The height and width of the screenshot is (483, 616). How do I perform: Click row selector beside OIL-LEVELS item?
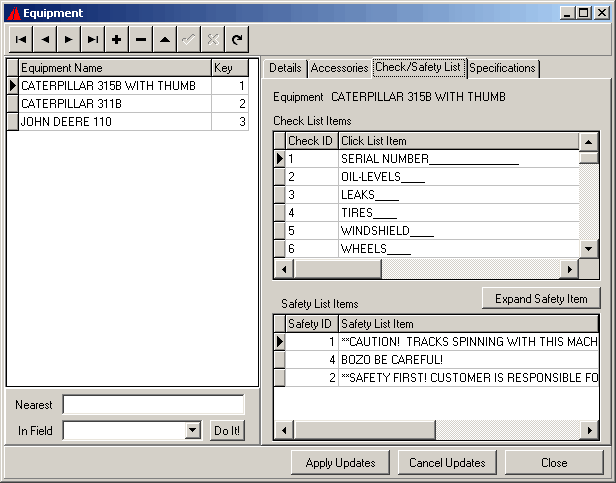[x=280, y=177]
